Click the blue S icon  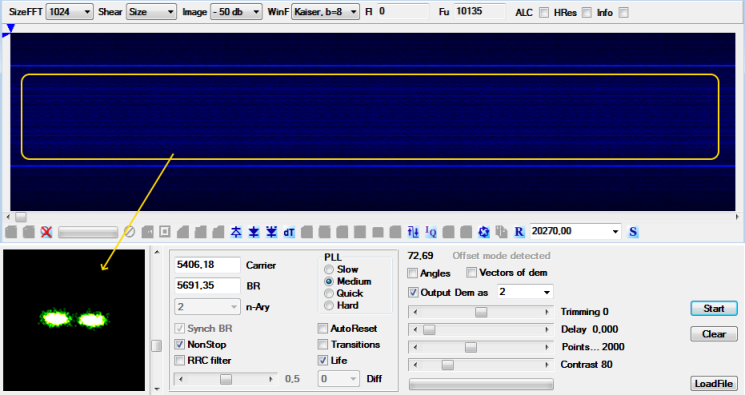click(x=633, y=232)
